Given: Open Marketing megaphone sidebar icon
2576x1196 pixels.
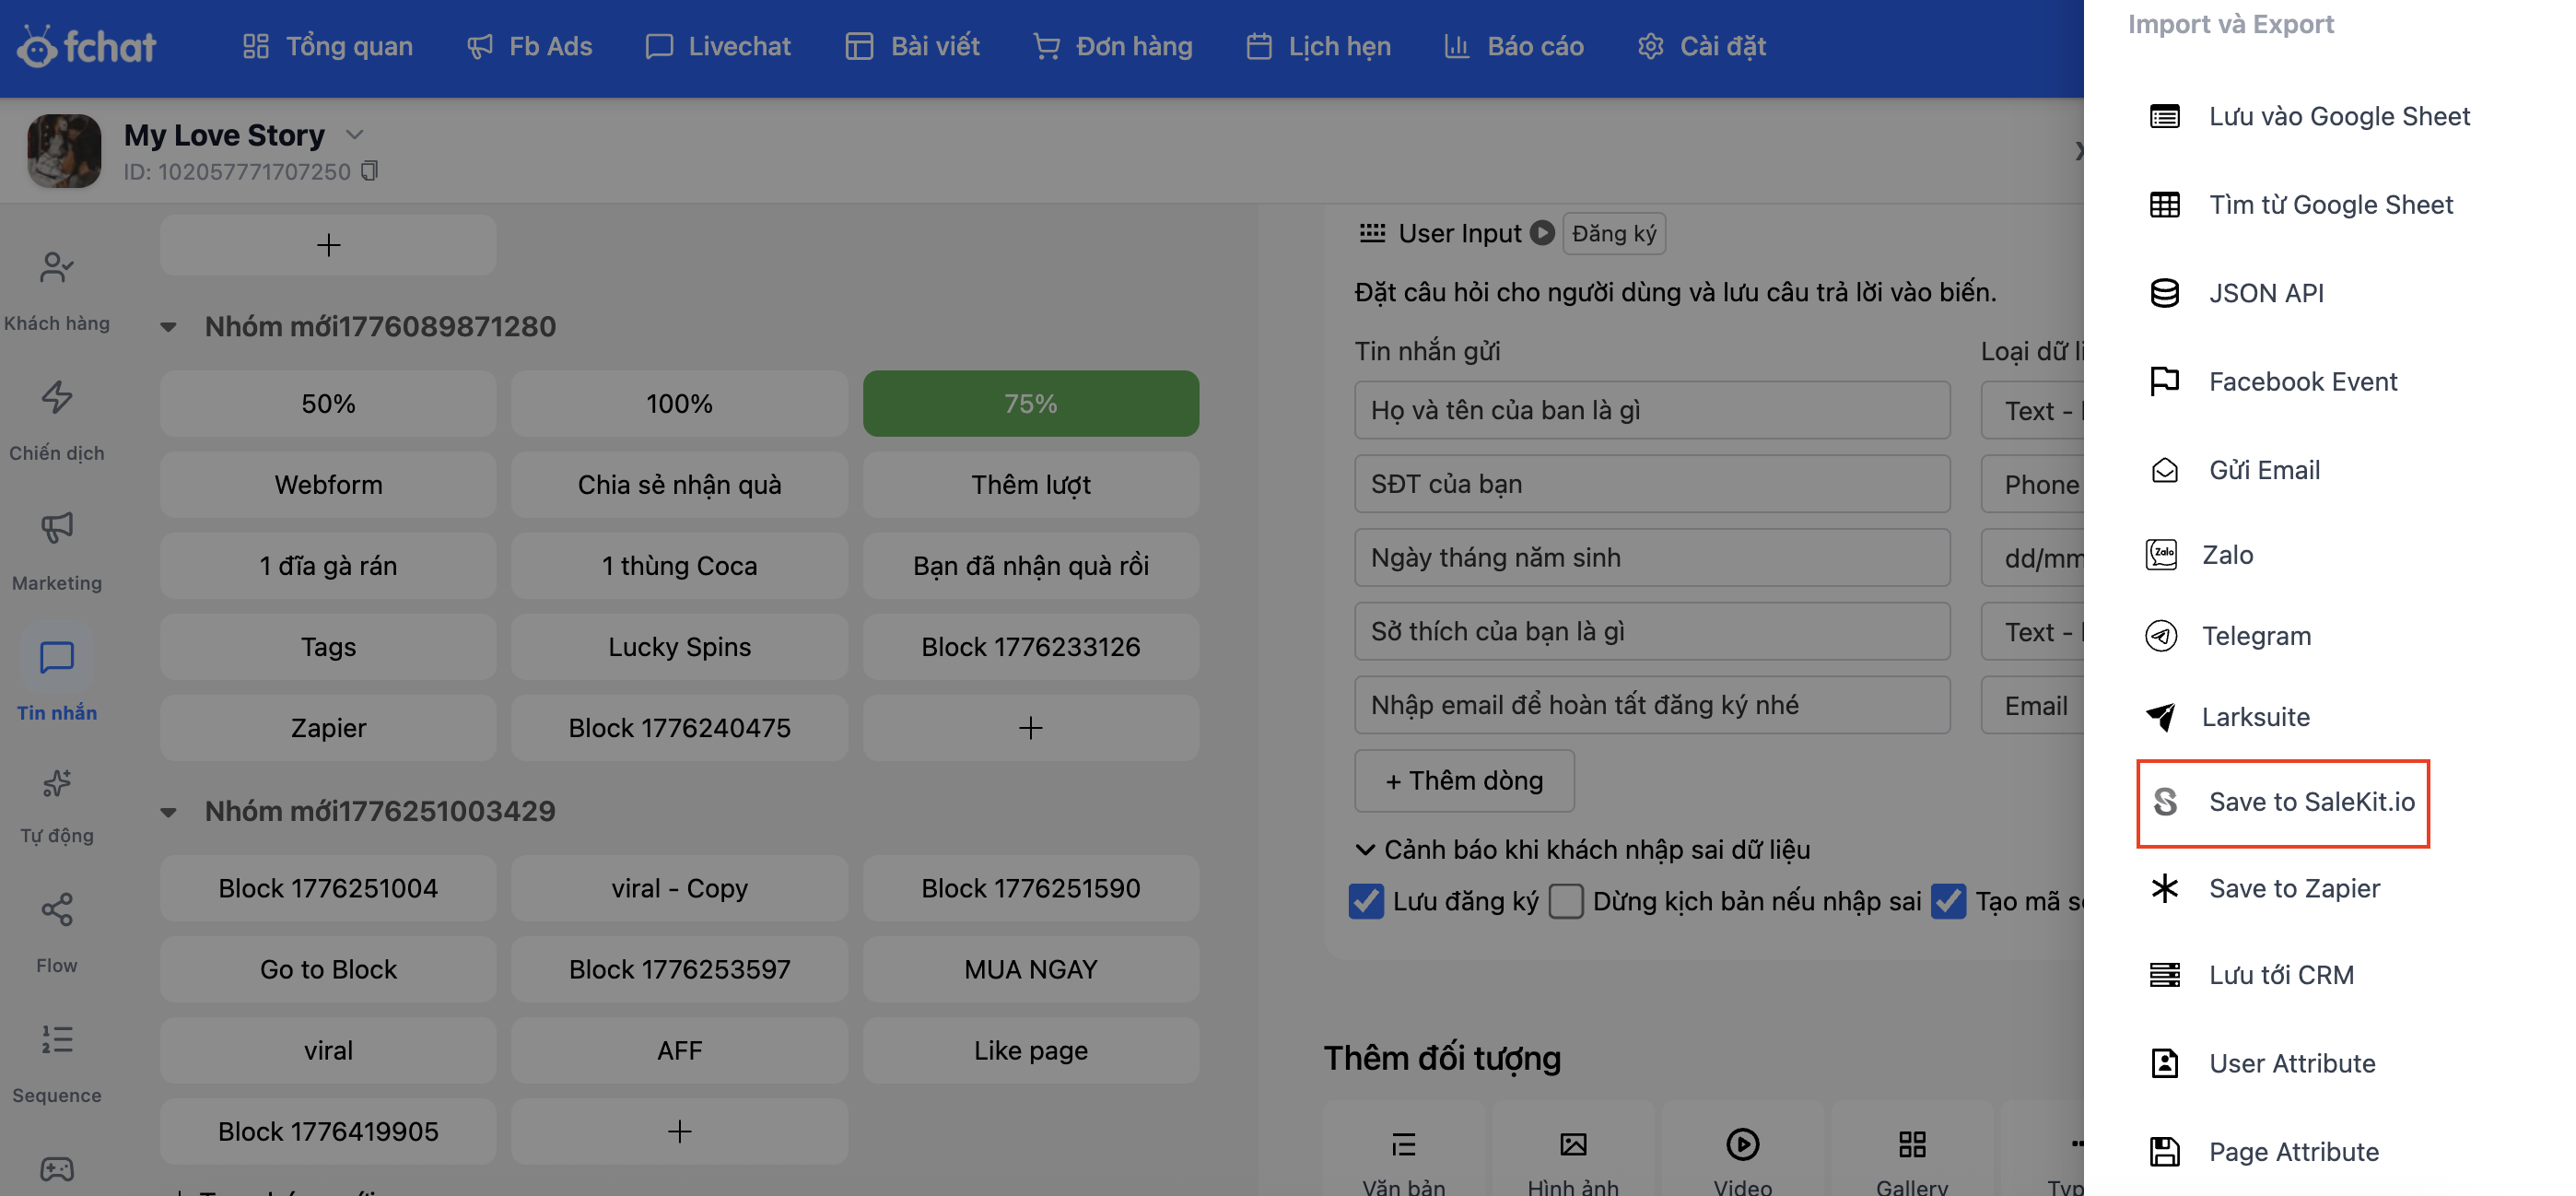Looking at the screenshot, I should (57, 527).
